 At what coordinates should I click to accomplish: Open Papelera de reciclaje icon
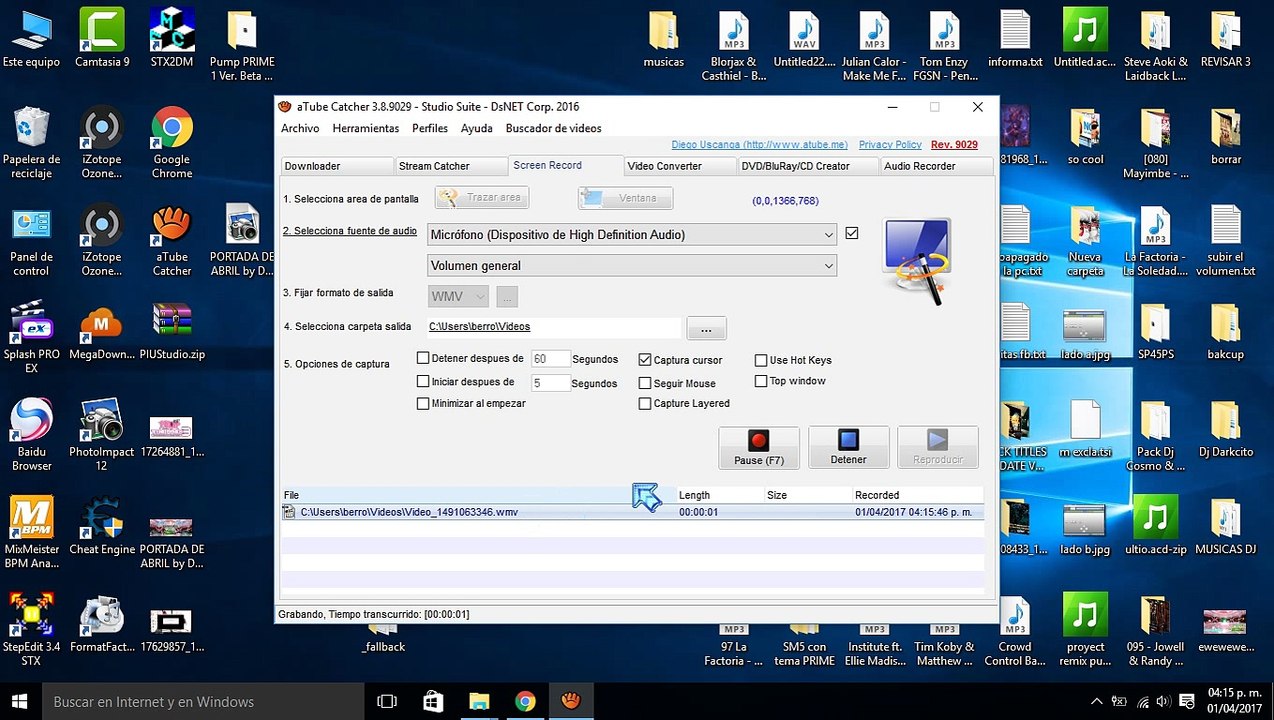[32, 143]
